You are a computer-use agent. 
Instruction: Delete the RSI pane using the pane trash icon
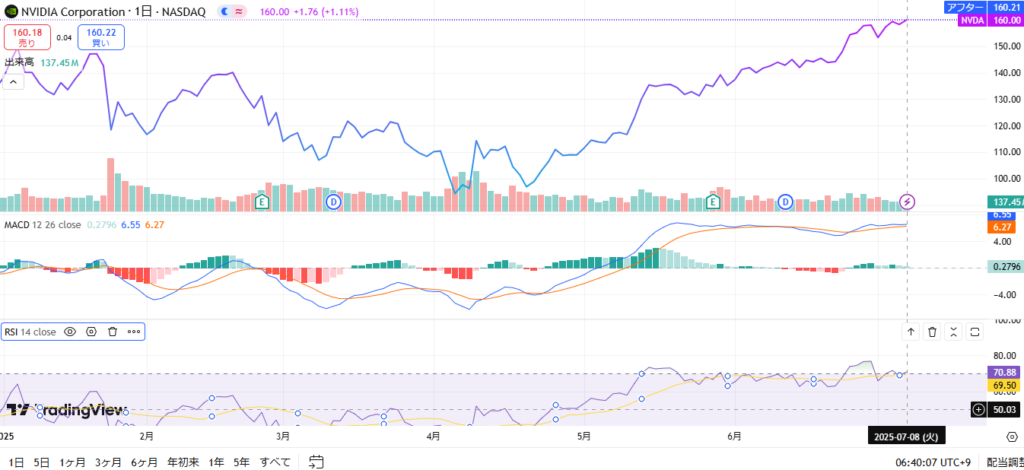[x=933, y=332]
